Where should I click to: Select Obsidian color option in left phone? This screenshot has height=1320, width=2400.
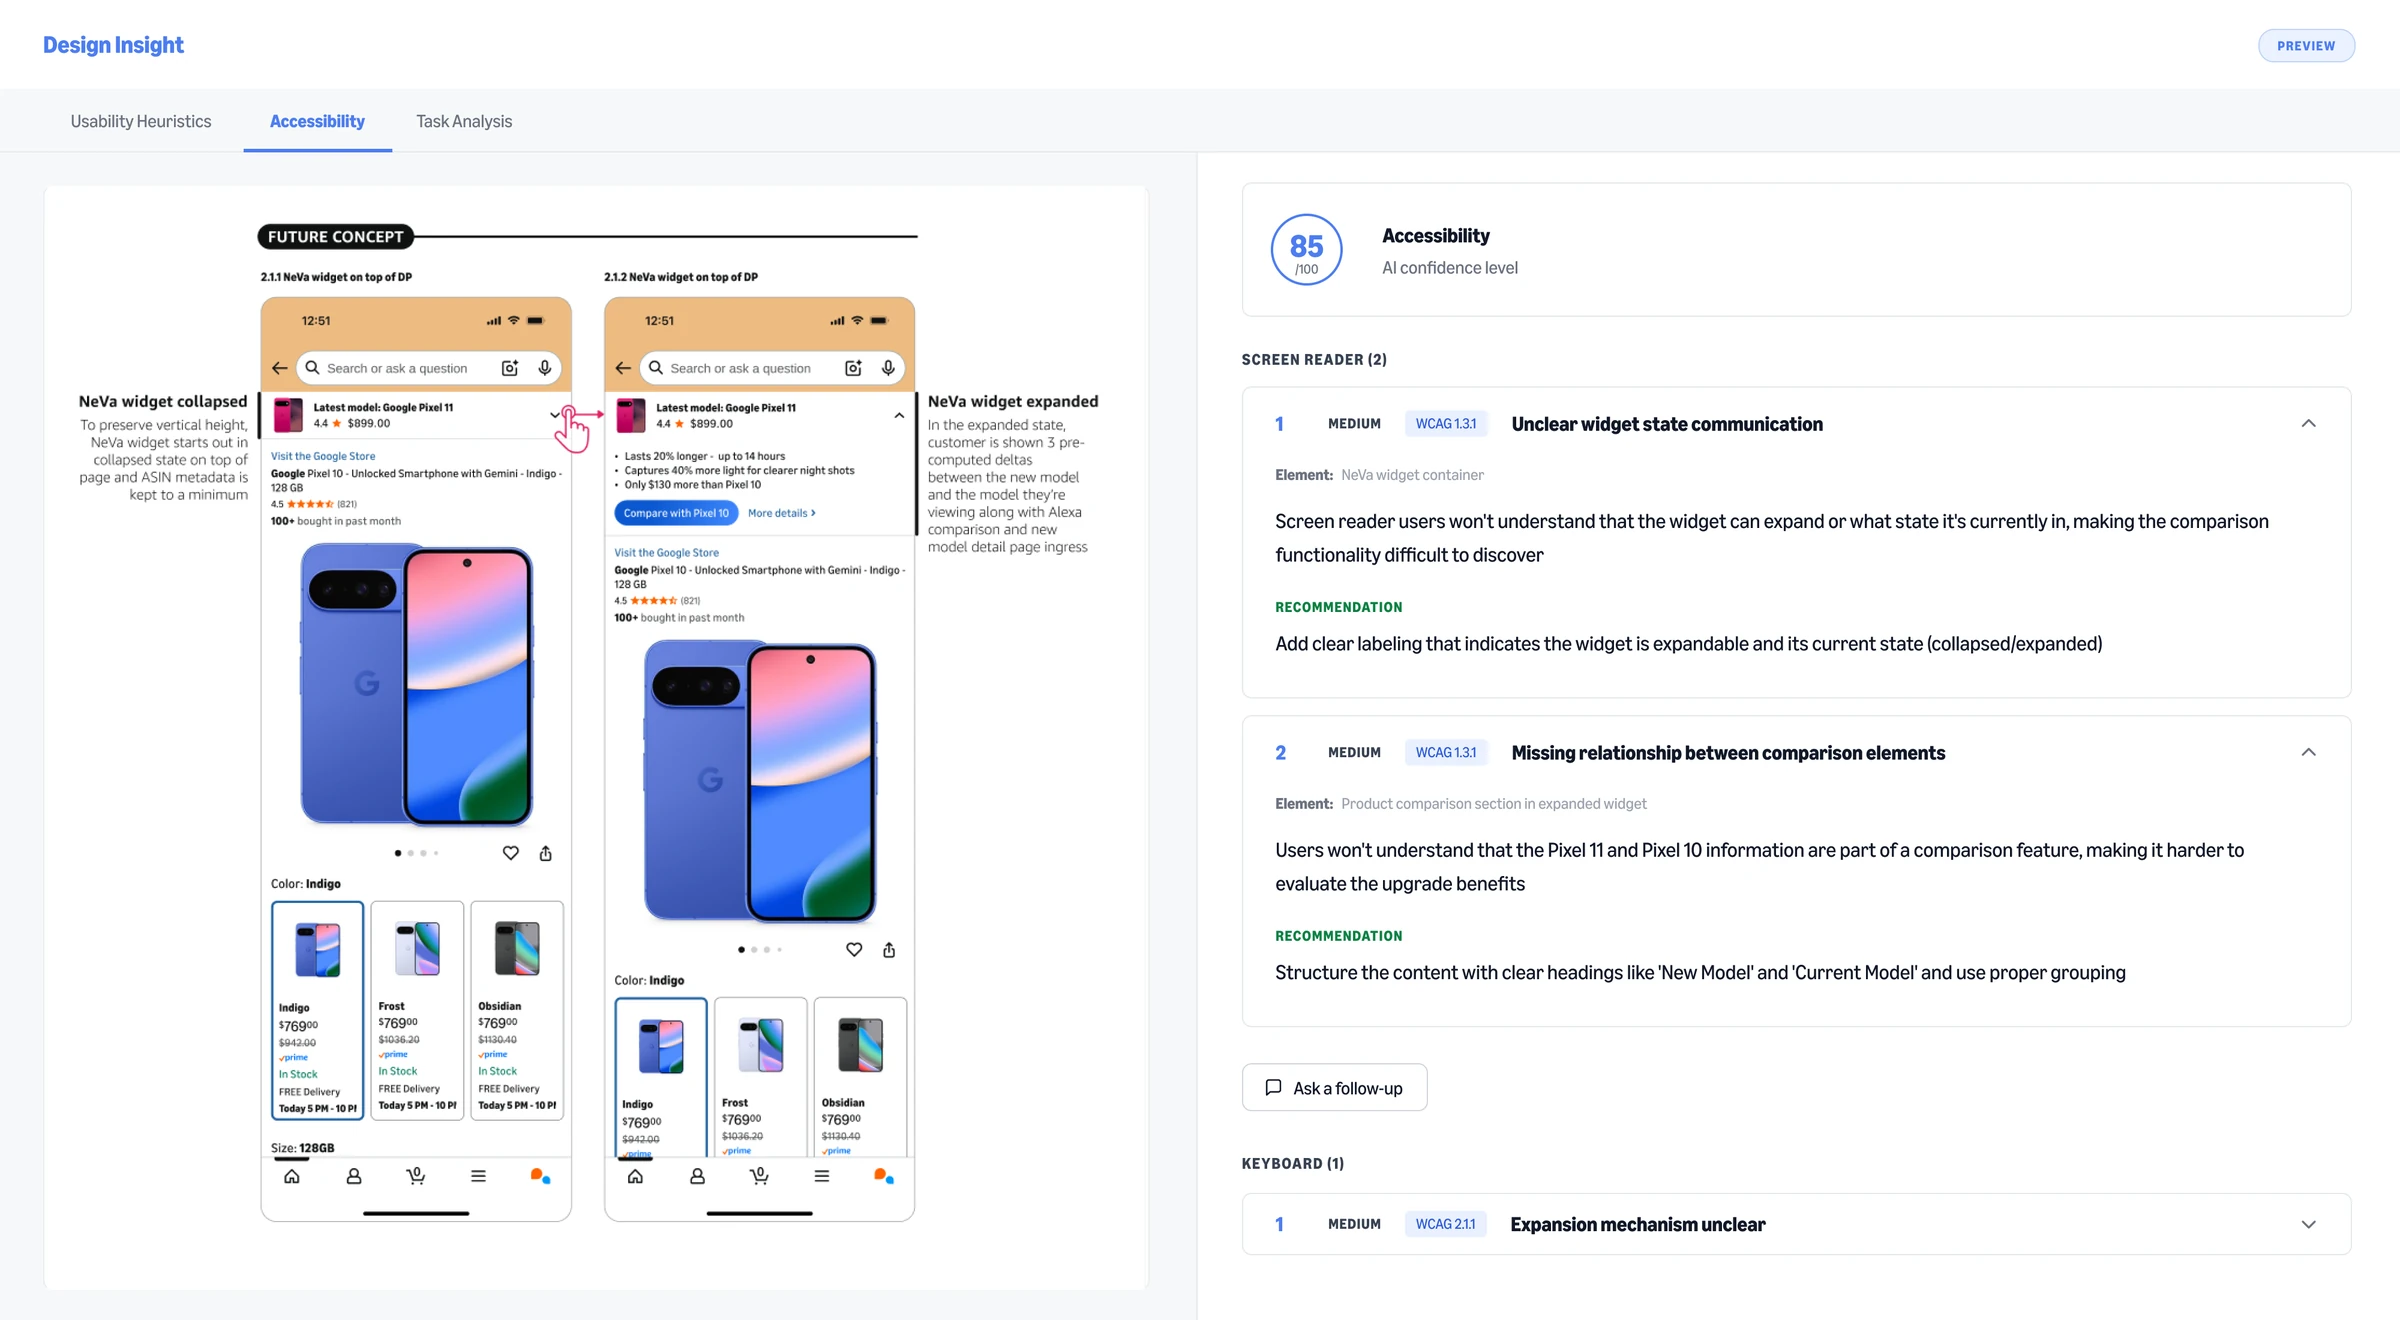(x=517, y=1010)
